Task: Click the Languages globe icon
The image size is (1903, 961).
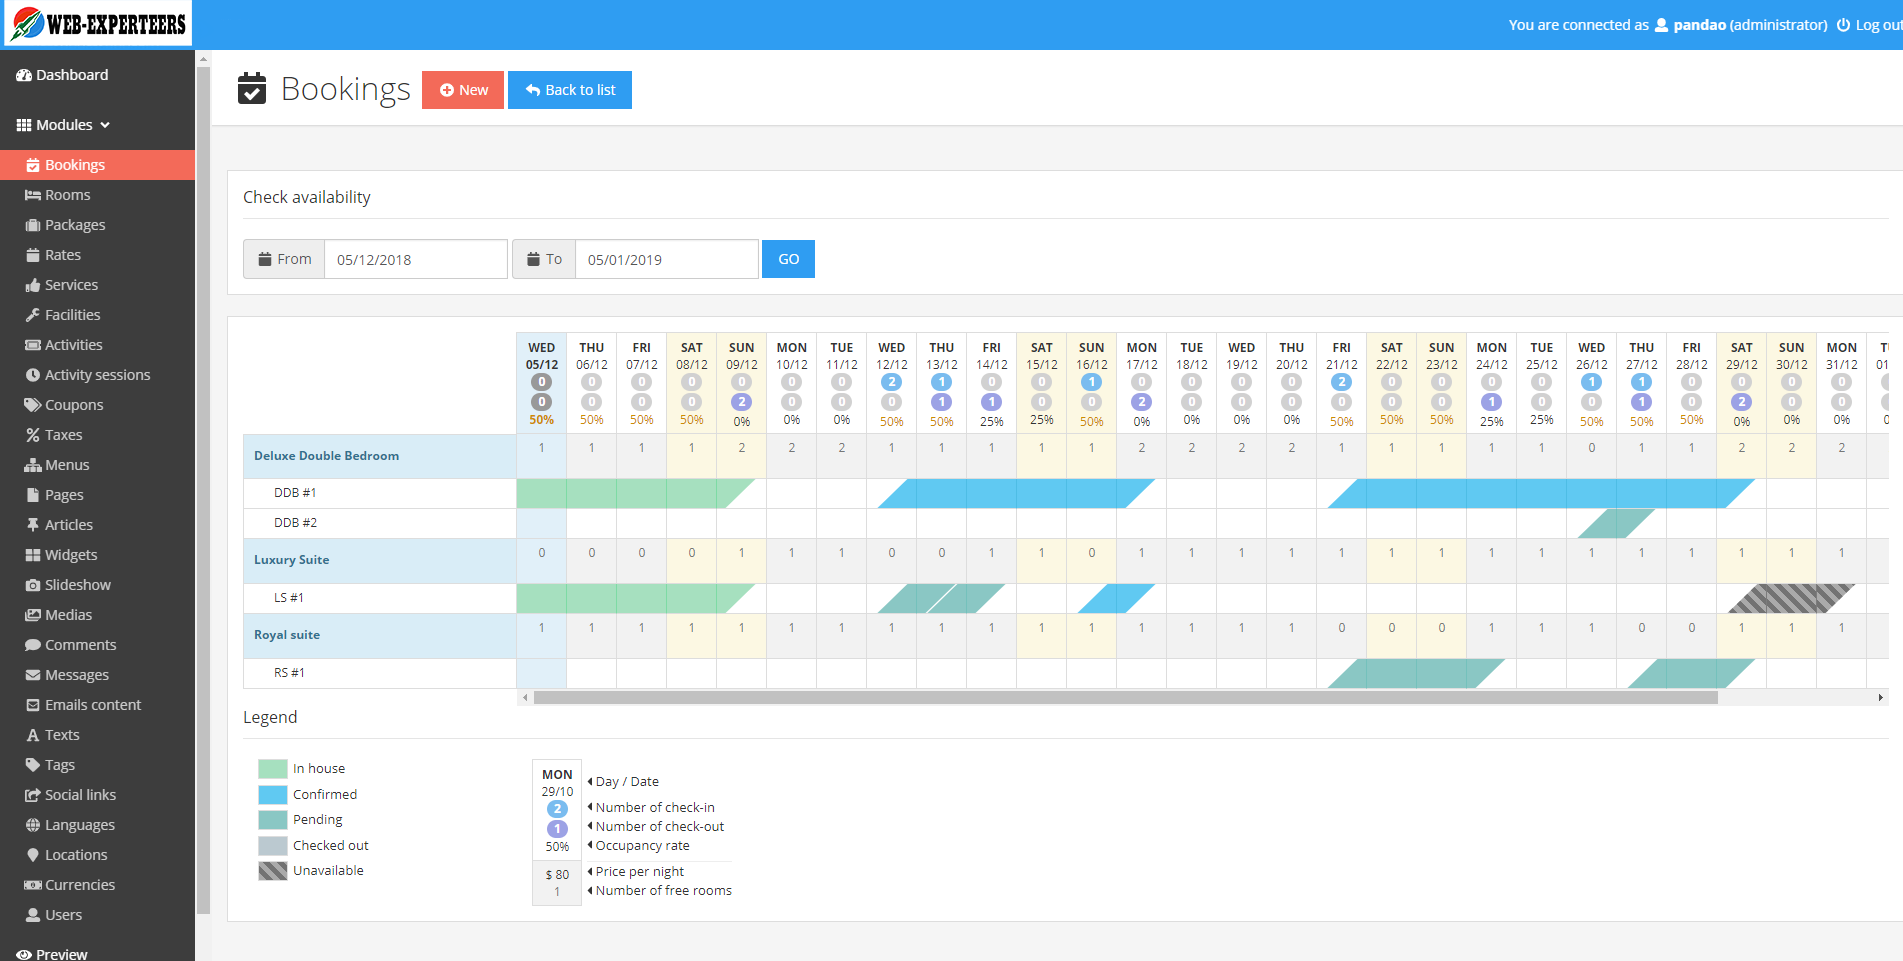Action: (33, 825)
